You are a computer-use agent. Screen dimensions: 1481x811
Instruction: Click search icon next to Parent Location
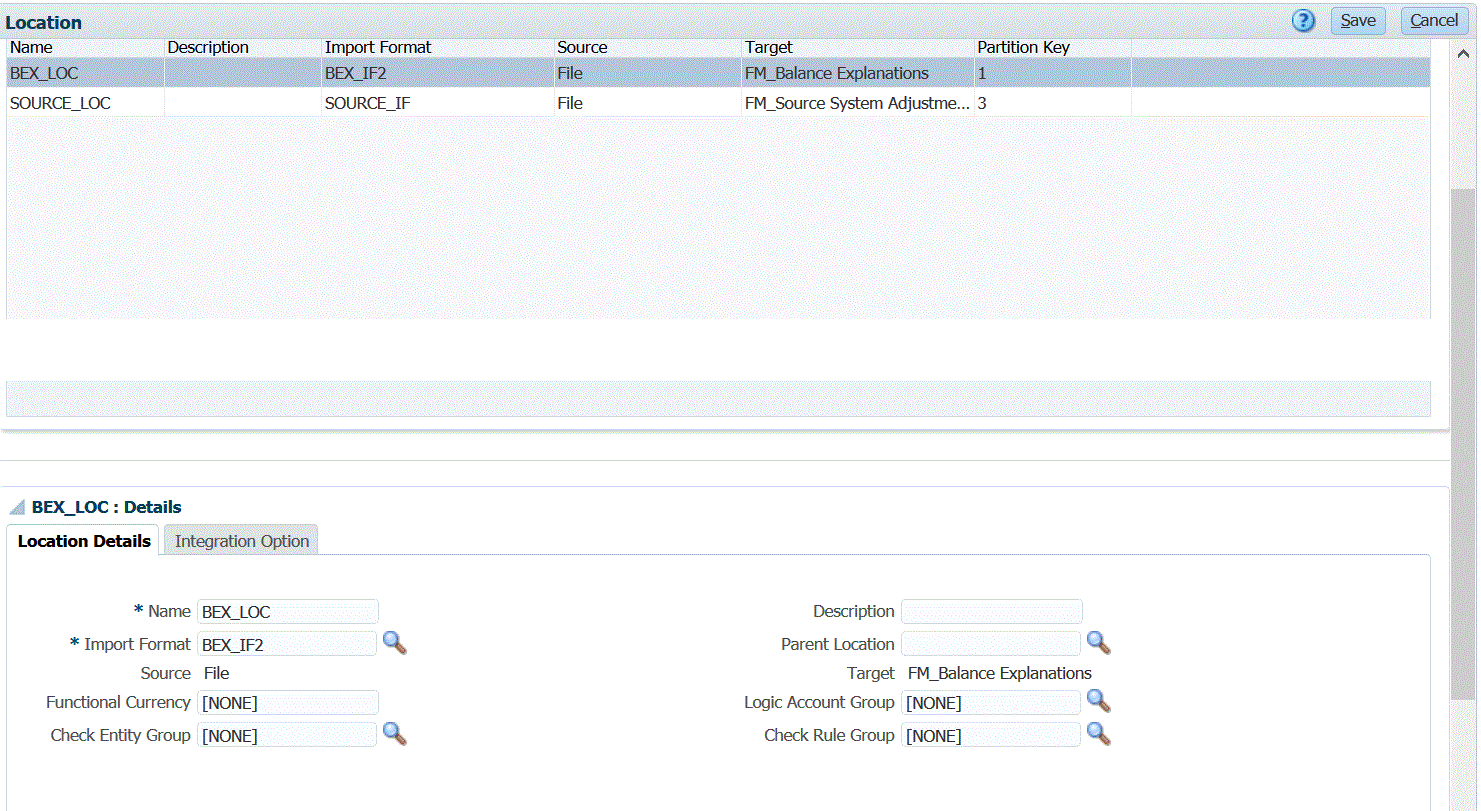(1099, 643)
